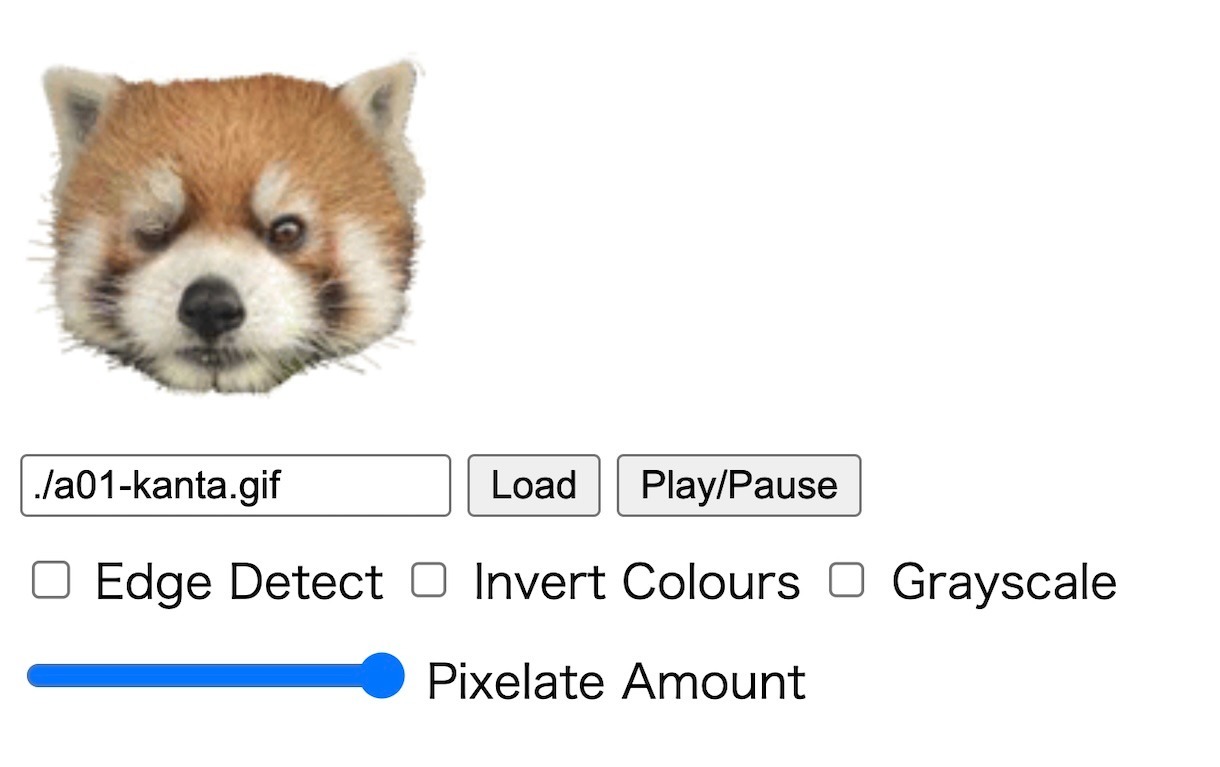The image size is (1220, 767).
Task: Click the Invert Colours text label
Action: tap(636, 582)
